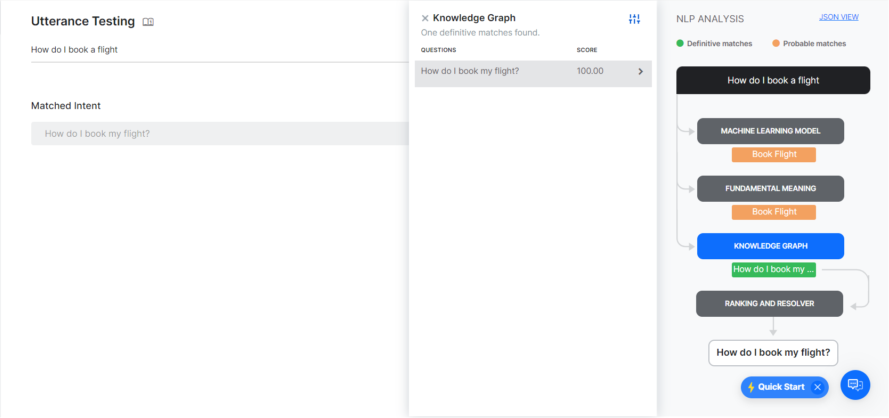Open the chat support icon

(855, 384)
